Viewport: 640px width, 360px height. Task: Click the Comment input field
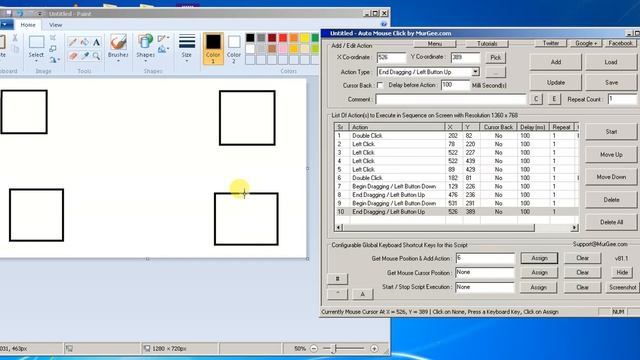[x=451, y=99]
